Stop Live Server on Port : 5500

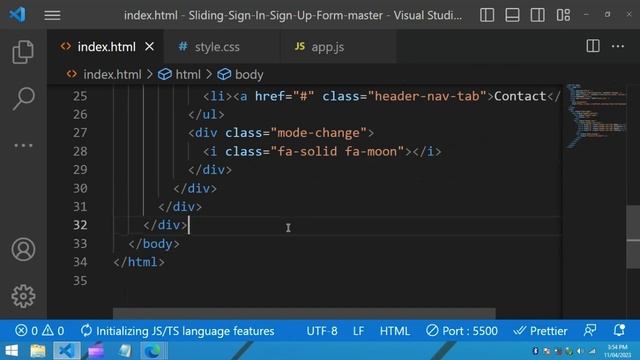pos(462,331)
